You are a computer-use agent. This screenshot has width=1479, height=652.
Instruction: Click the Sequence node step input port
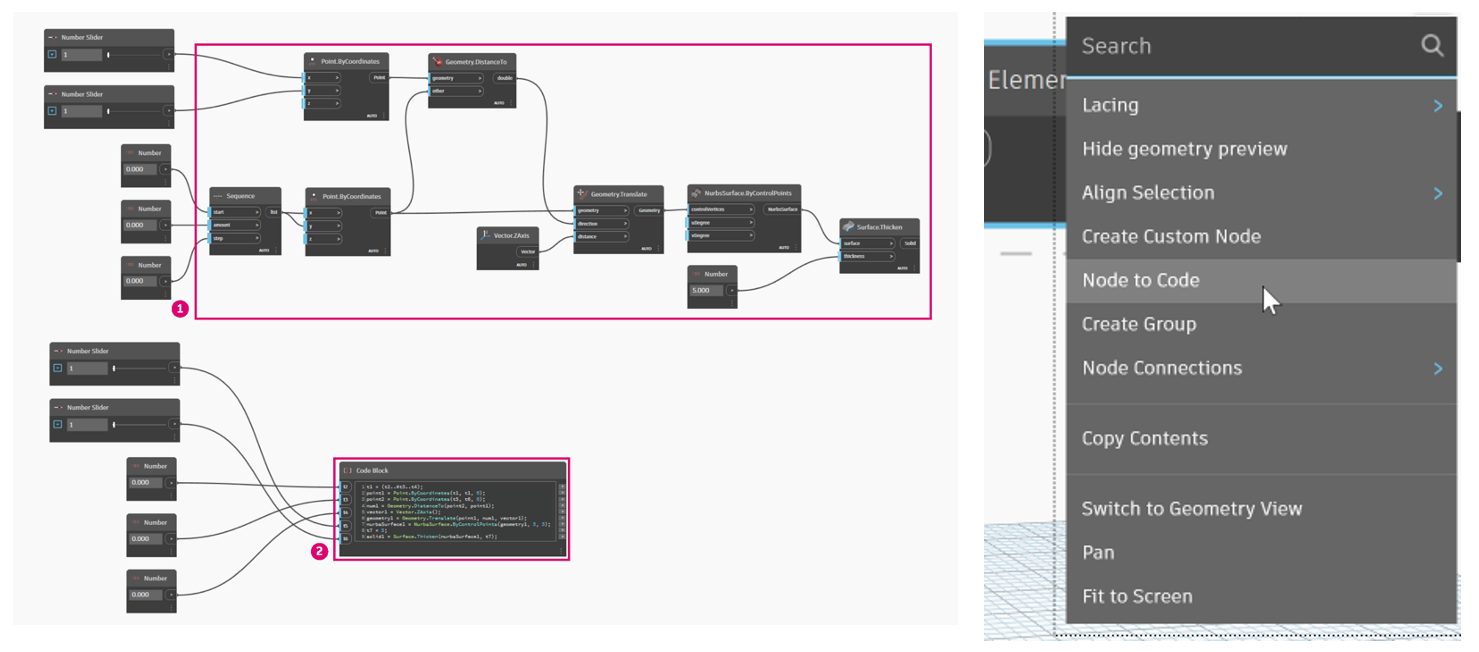[x=235, y=238]
